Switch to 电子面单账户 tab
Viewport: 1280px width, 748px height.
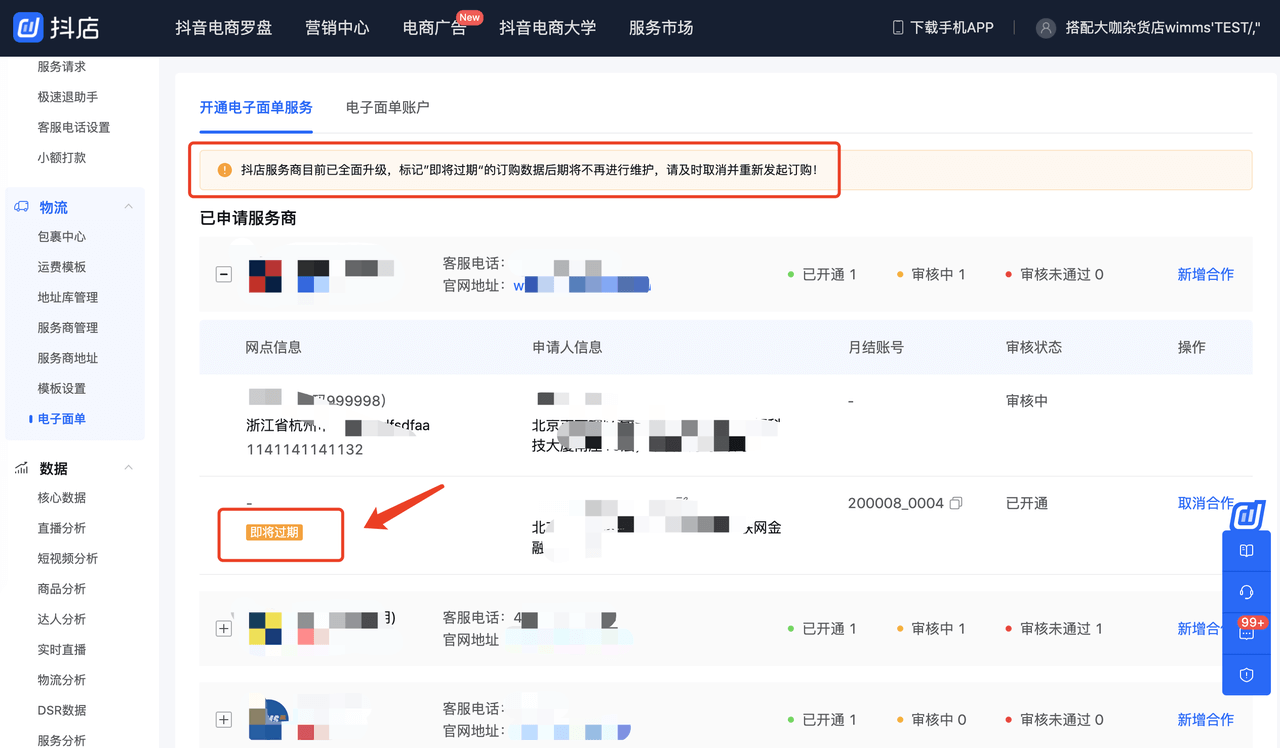click(388, 107)
